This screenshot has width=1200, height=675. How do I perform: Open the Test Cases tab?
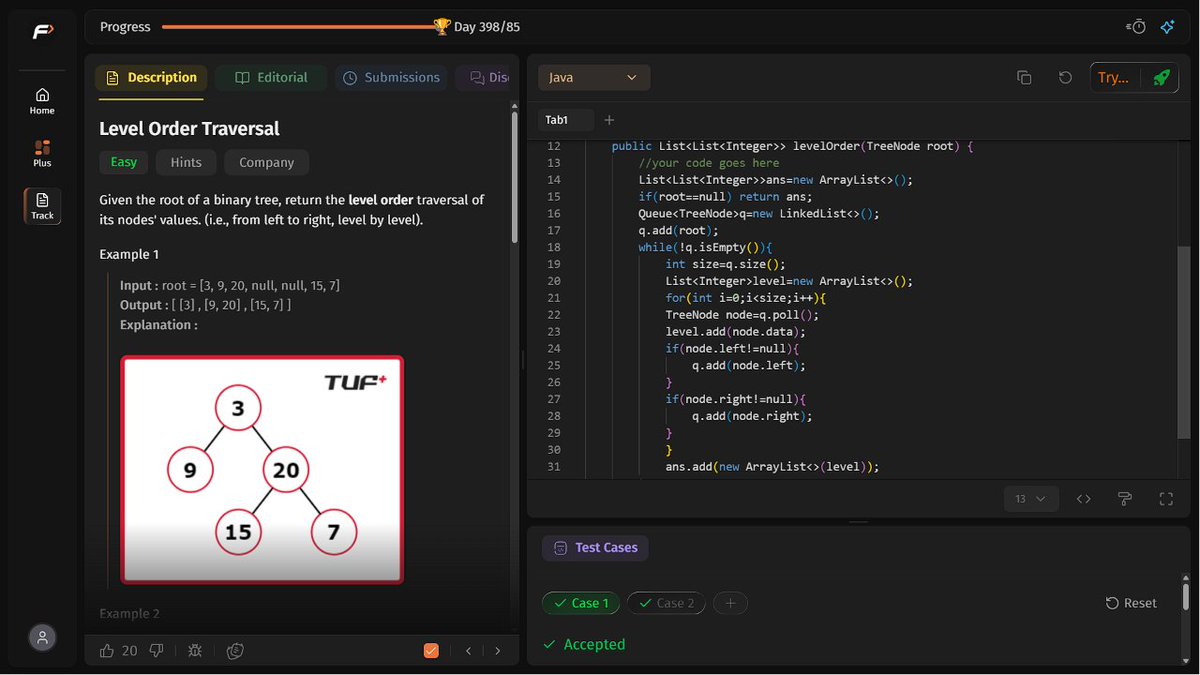pyautogui.click(x=596, y=548)
